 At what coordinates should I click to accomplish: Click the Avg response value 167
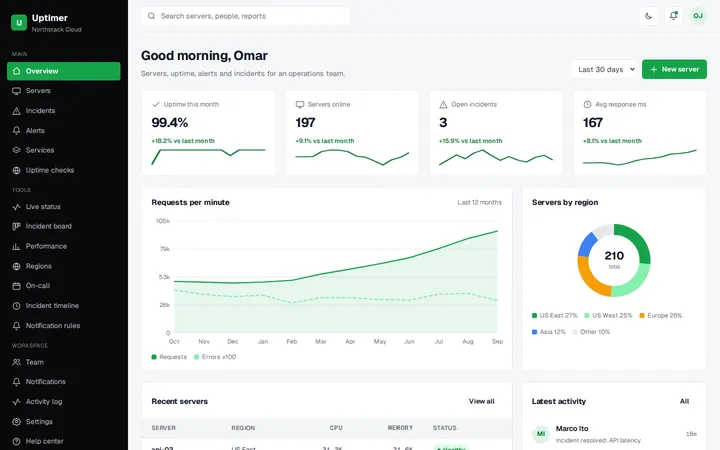coord(593,123)
